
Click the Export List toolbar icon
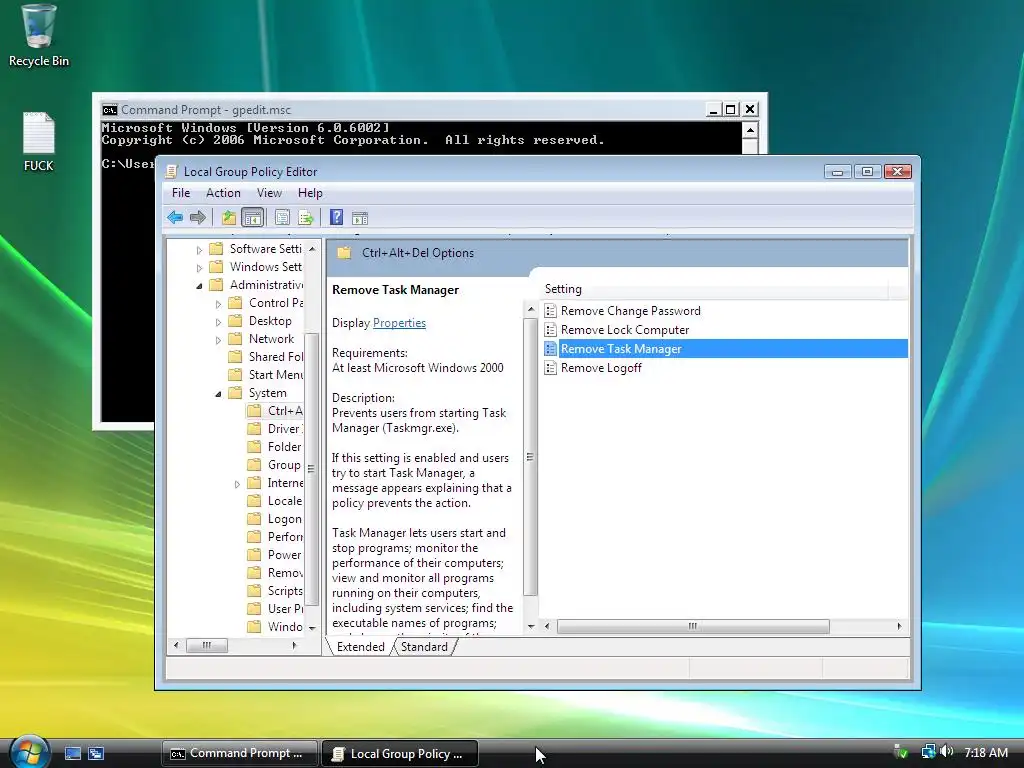click(306, 217)
